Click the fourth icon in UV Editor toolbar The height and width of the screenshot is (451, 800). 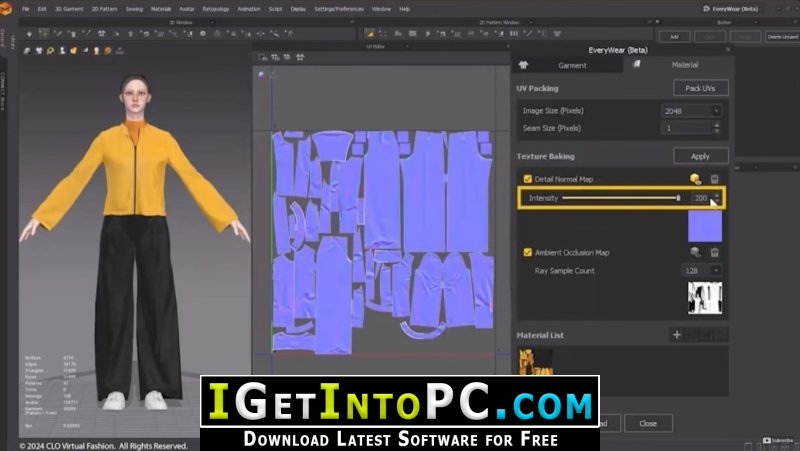[300, 57]
